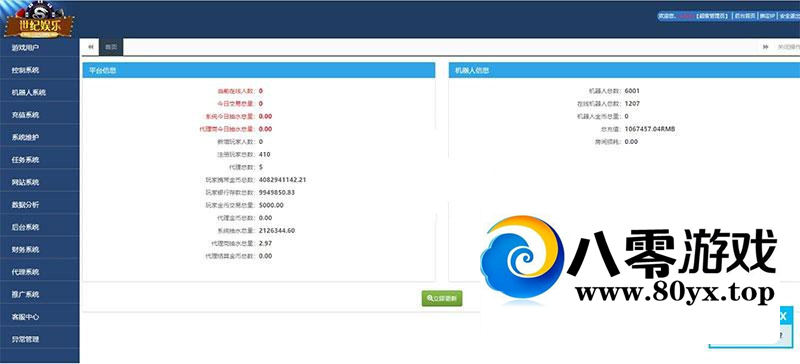Screen dimensions: 800x364
Task: Click the tab scroll-left double arrow icon
Action: pyautogui.click(x=90, y=47)
